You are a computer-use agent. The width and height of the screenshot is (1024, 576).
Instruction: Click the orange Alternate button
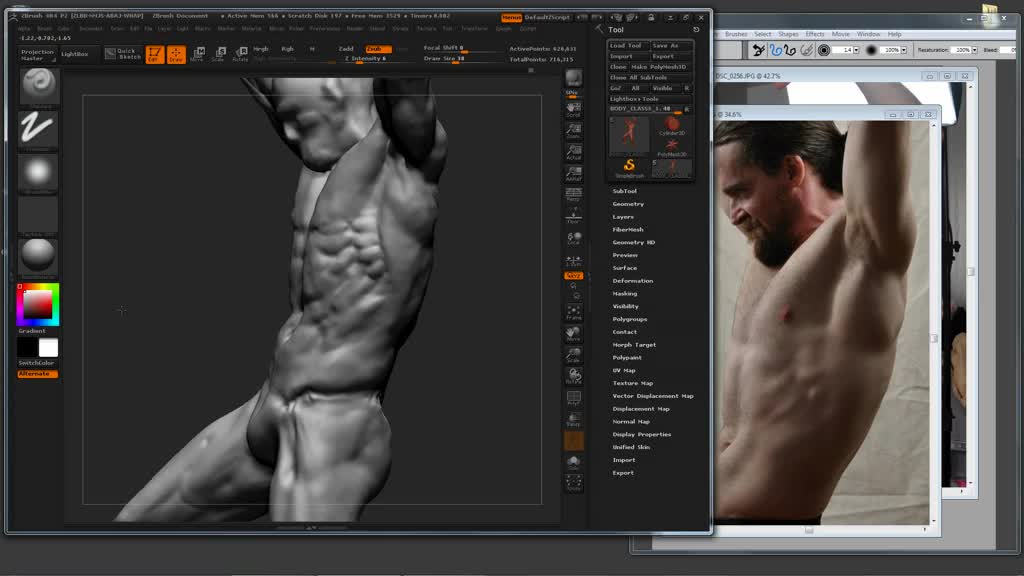tap(38, 374)
